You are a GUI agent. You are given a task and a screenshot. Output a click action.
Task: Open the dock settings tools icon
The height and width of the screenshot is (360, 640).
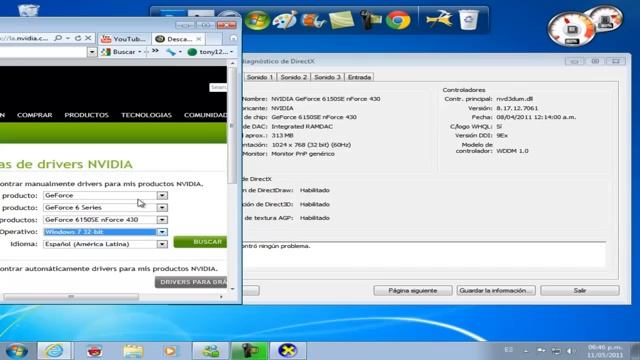[438, 20]
